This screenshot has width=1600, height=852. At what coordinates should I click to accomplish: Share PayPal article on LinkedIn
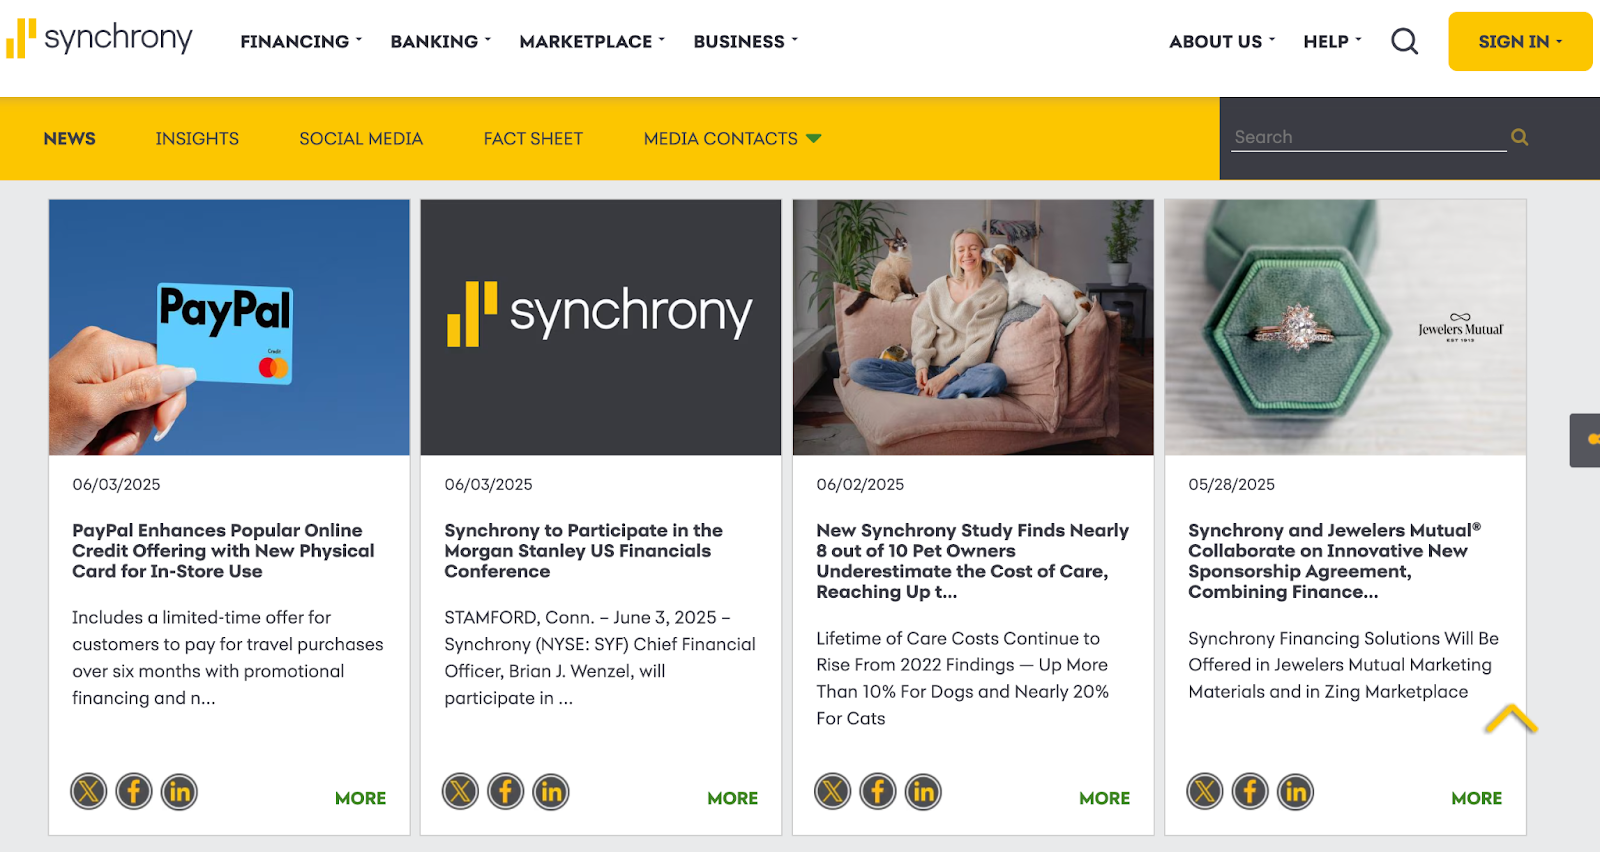(x=179, y=792)
